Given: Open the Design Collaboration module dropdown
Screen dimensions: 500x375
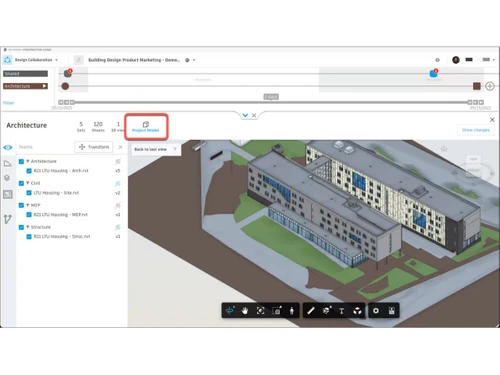Looking at the screenshot, I should coord(56,60).
